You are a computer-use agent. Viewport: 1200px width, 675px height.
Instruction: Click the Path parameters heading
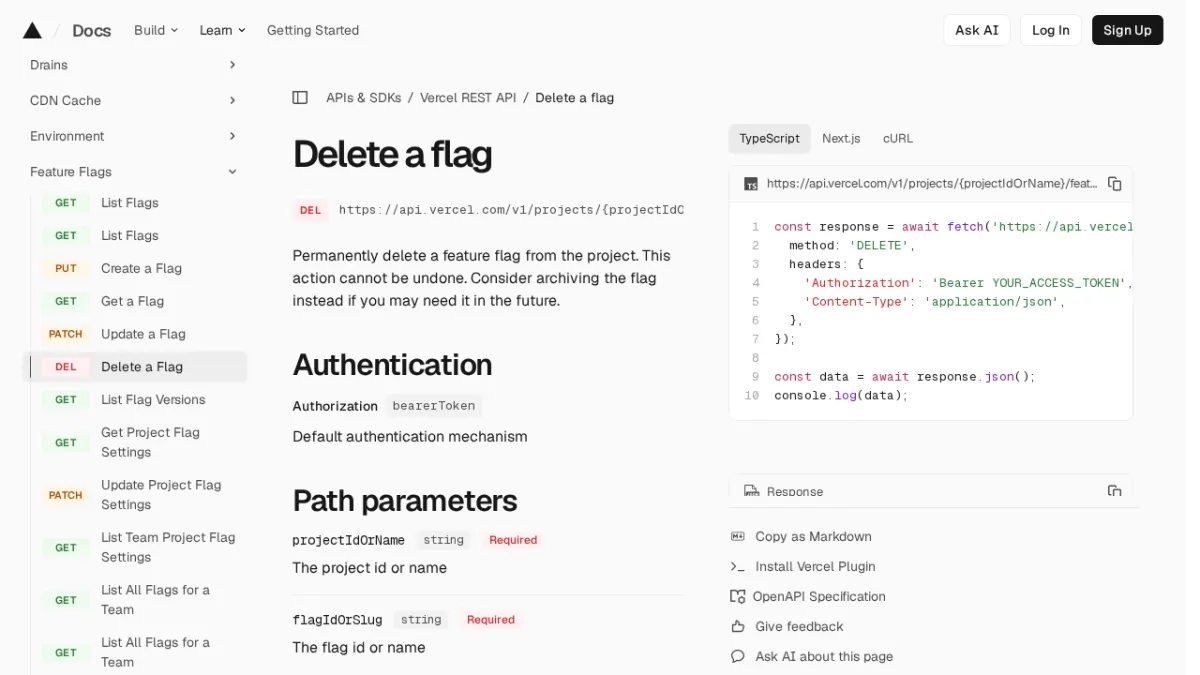coord(405,501)
